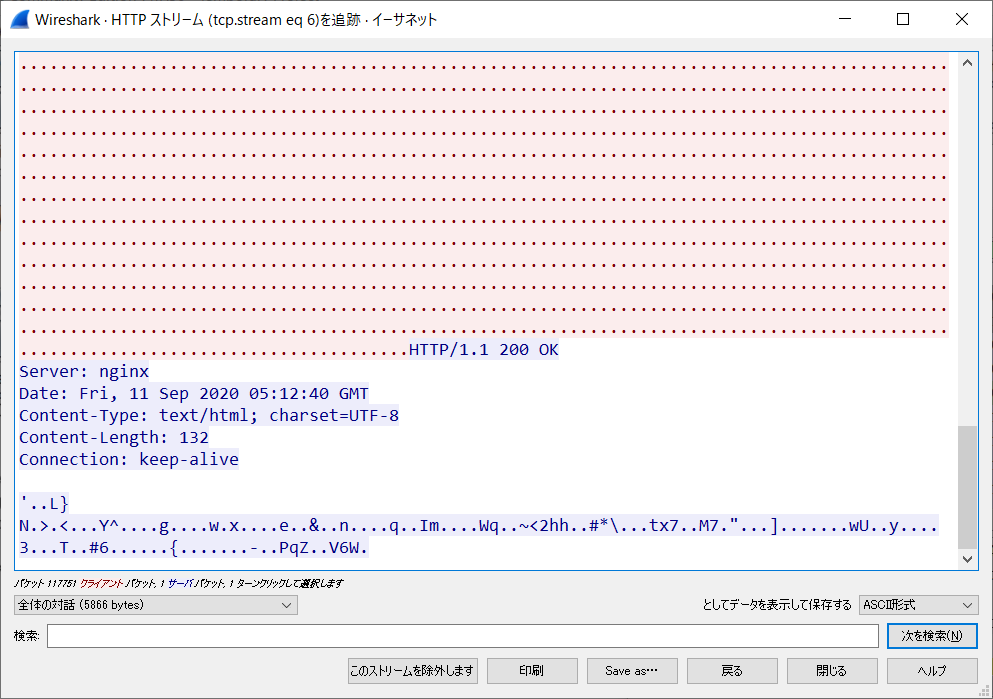The image size is (993, 699).
Task: Click the Content-Type: text/html header line
Action: [209, 415]
